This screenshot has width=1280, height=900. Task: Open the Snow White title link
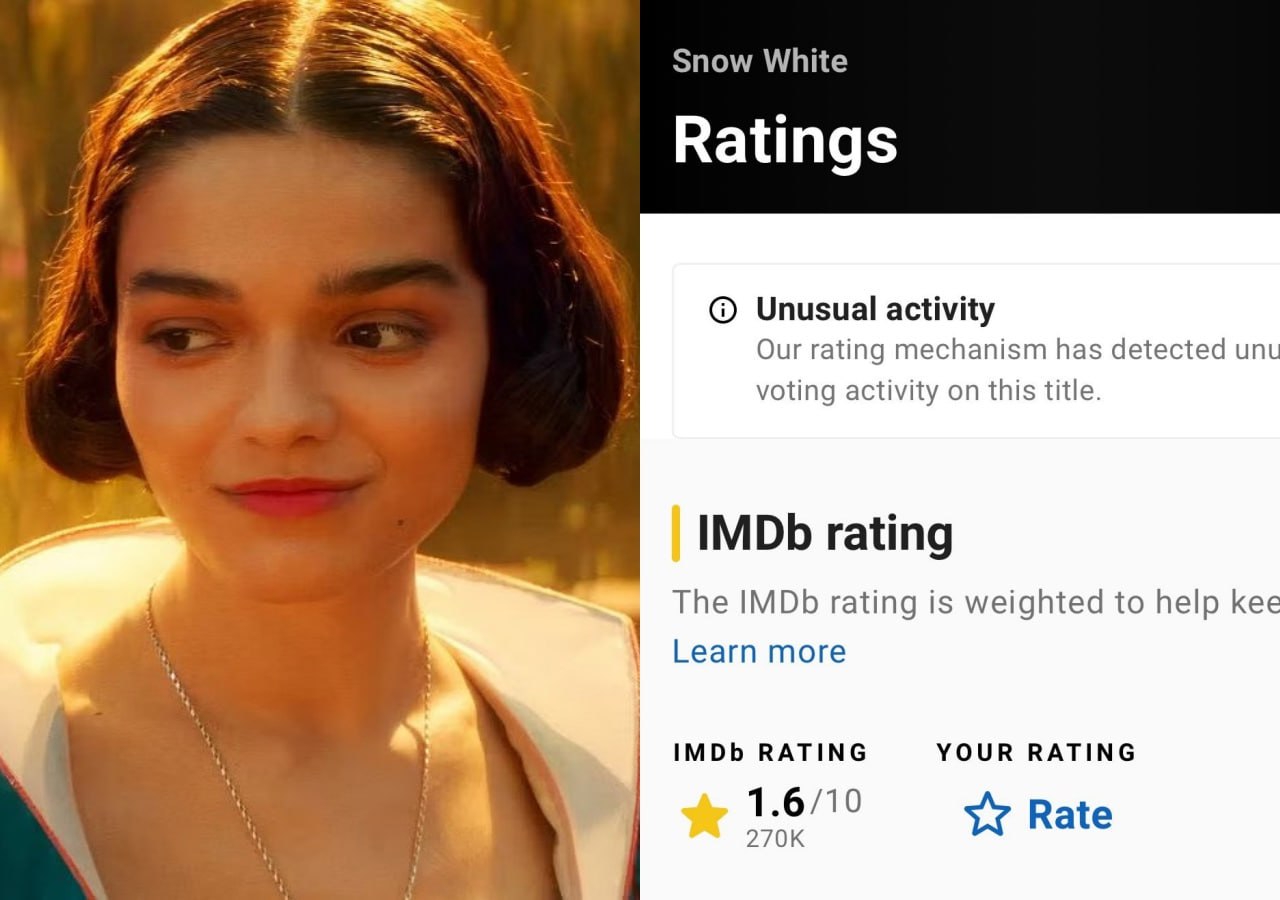click(760, 61)
